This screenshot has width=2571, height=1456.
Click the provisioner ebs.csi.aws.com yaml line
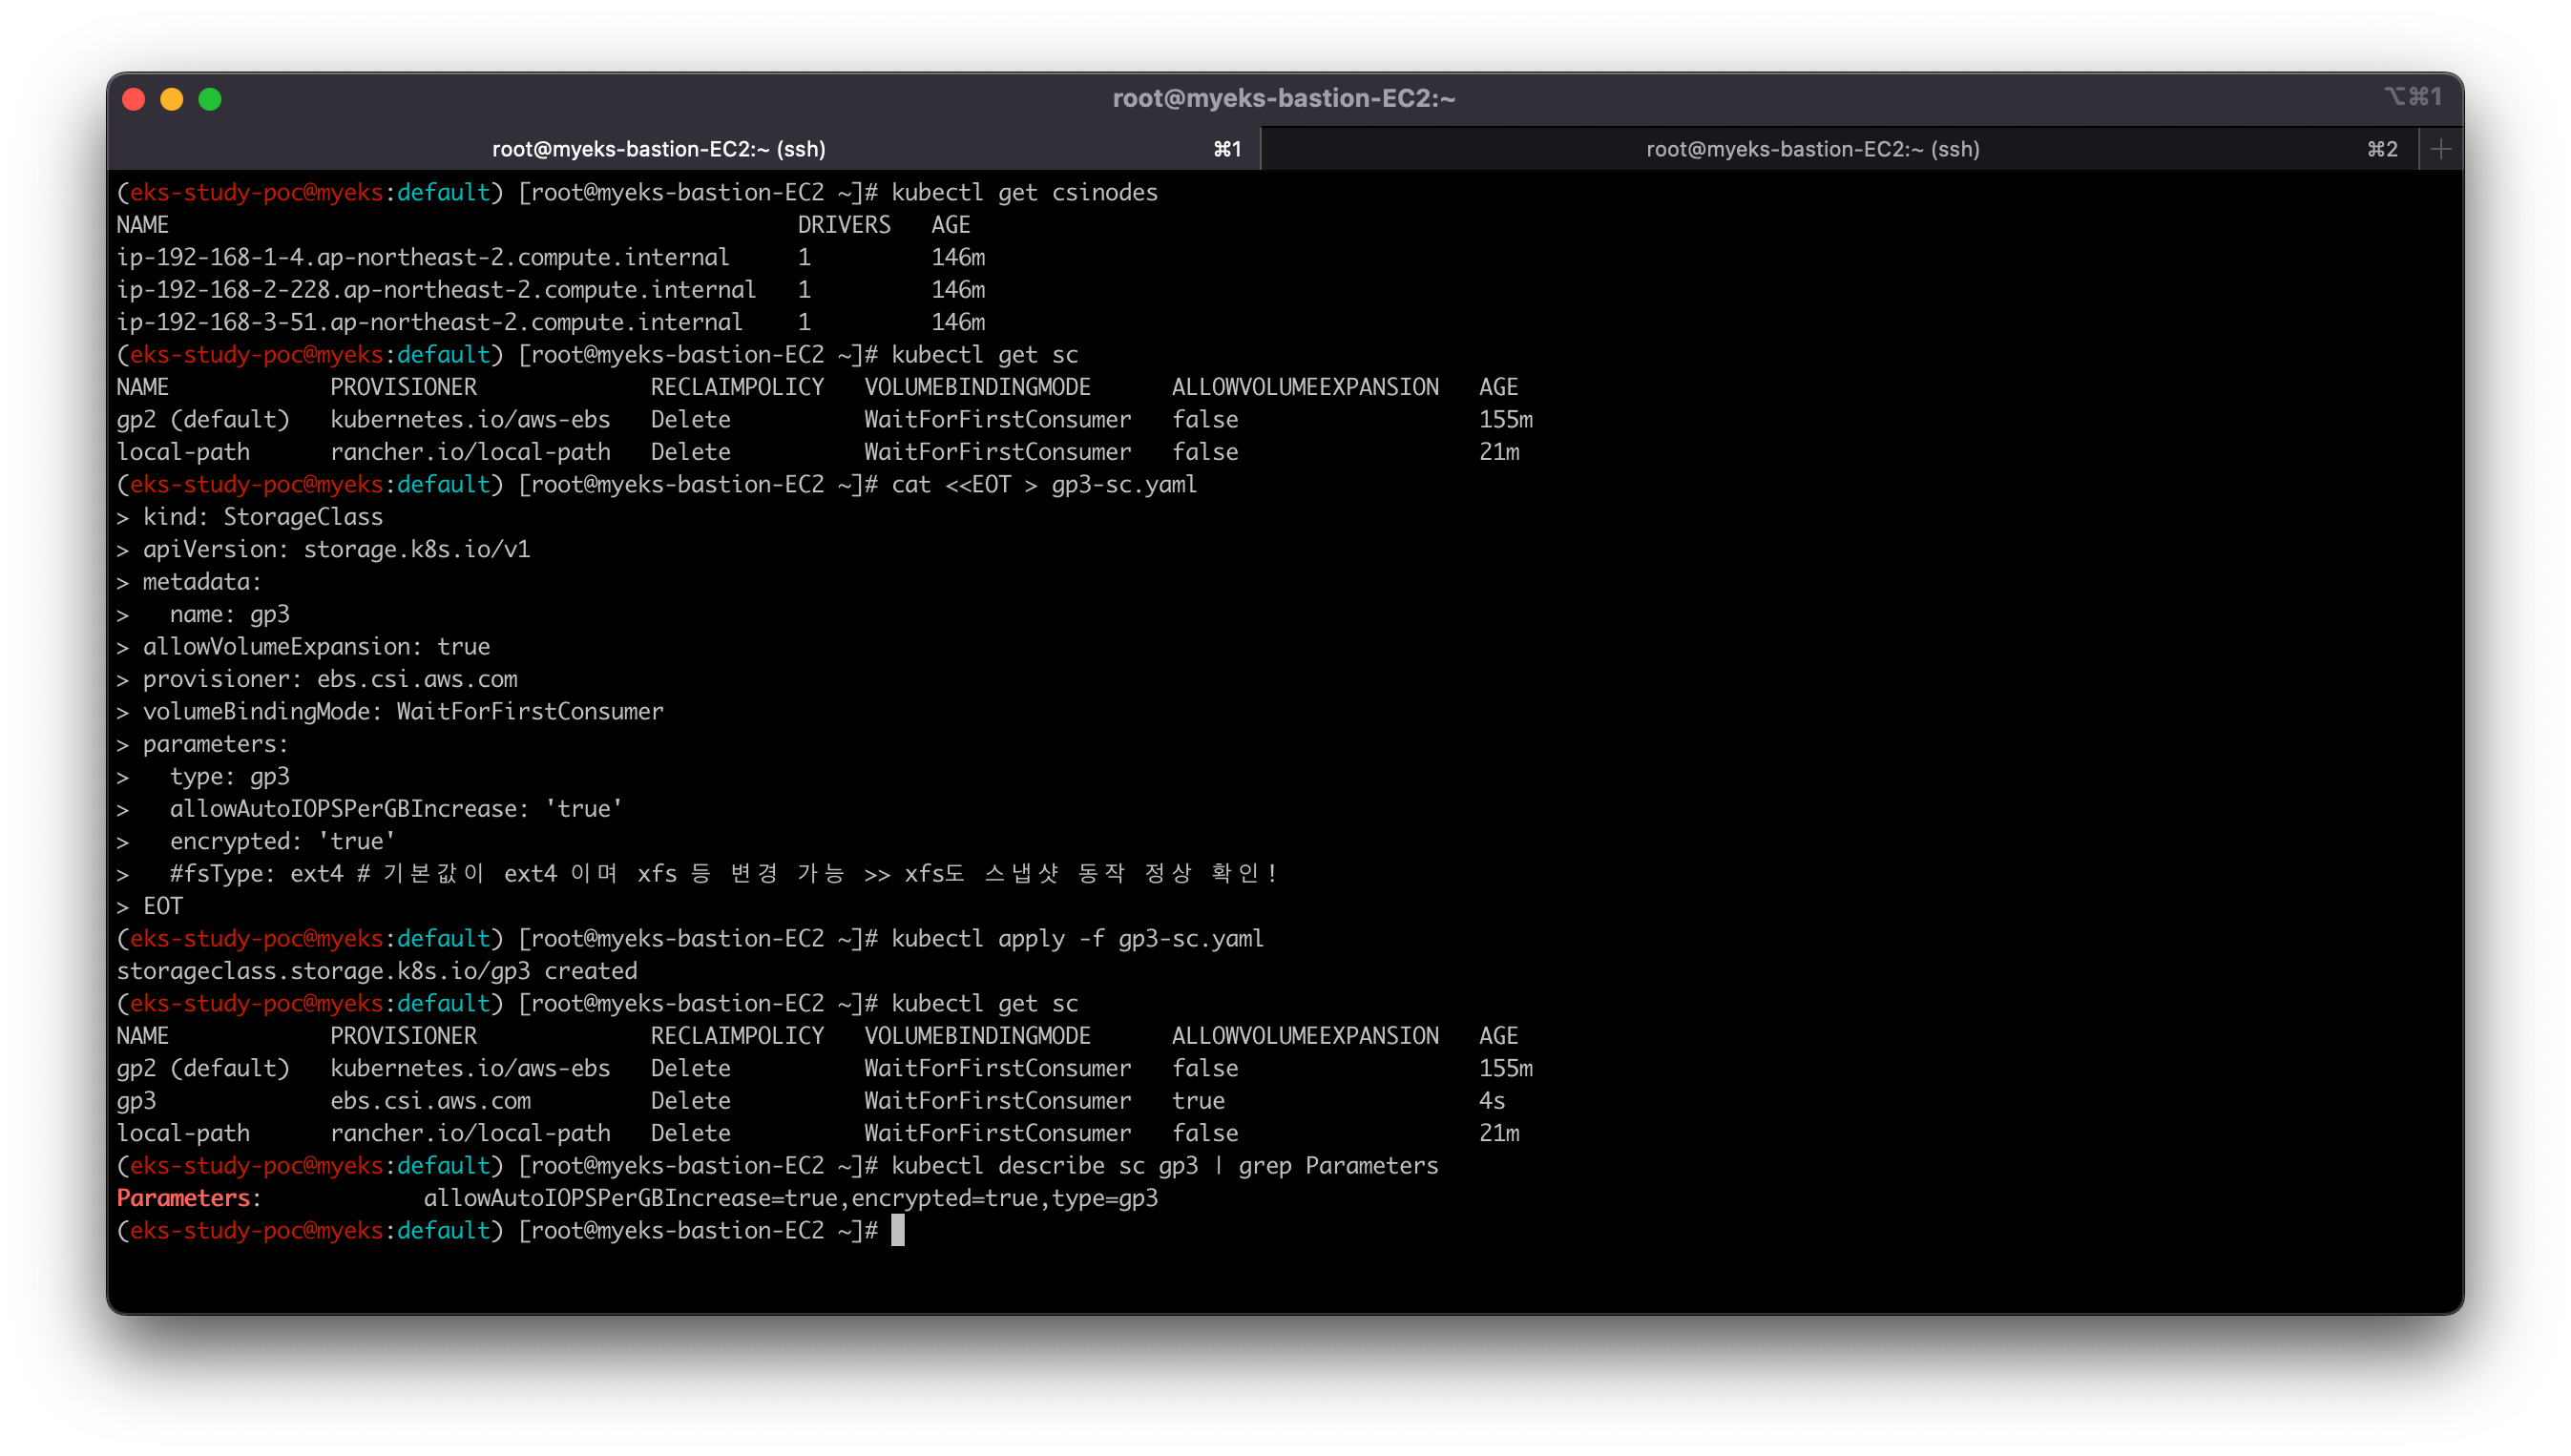(x=330, y=679)
